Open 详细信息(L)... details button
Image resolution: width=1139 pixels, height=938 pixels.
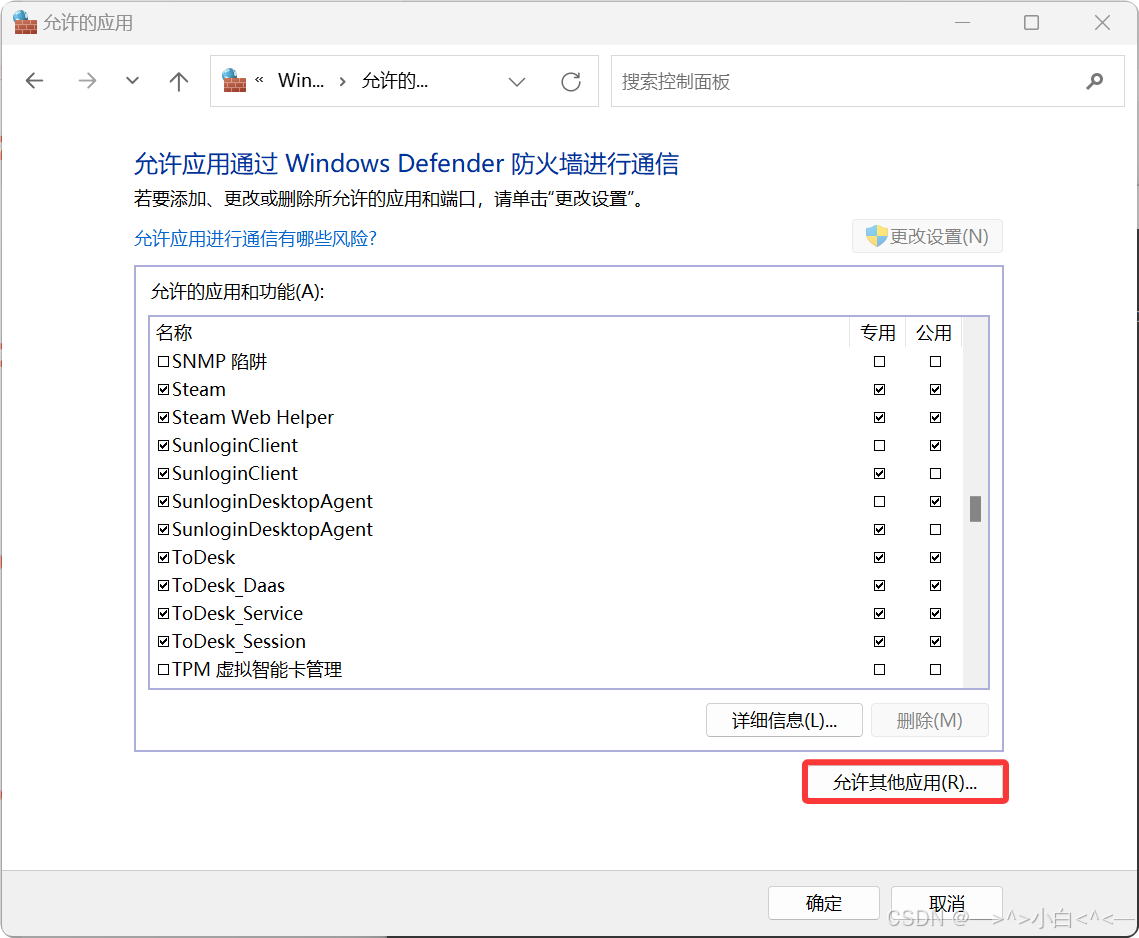[785, 720]
